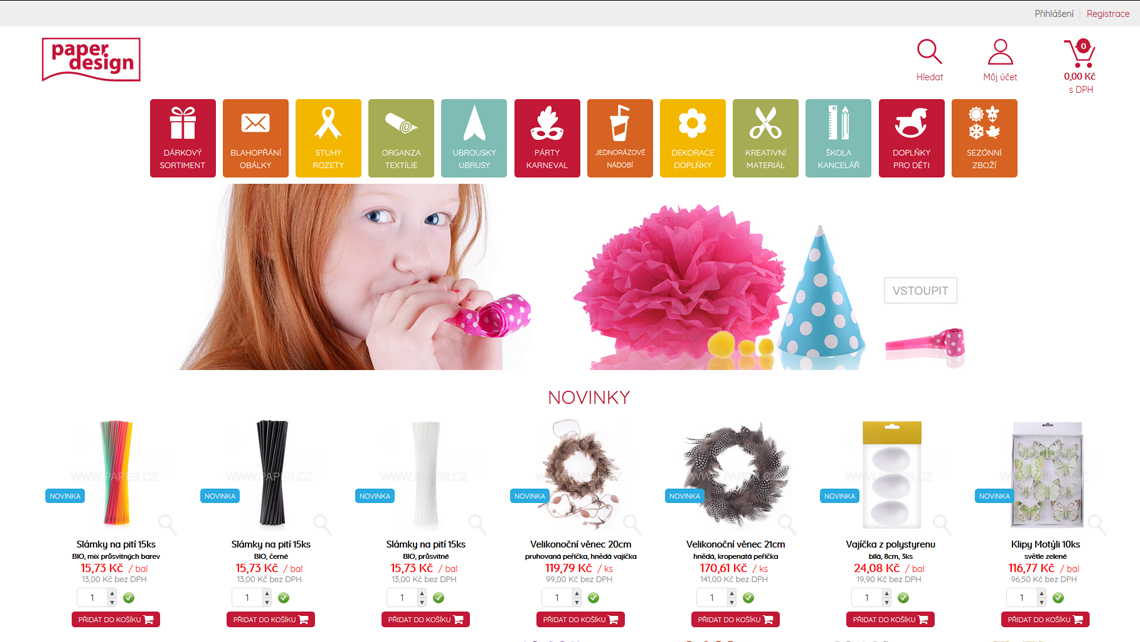Enlarge the black Slámky na pití thumbnail
This screenshot has height=642, width=1140.
tap(321, 523)
